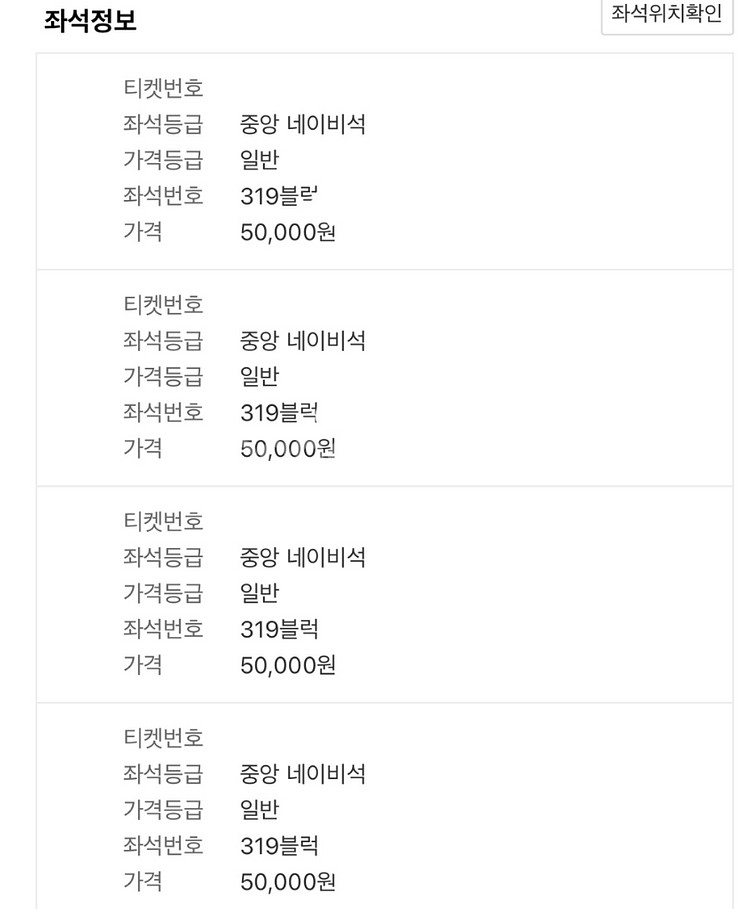The width and height of the screenshot is (750, 909).
Task: Click the 좌석정보 heading
Action: coord(91,22)
